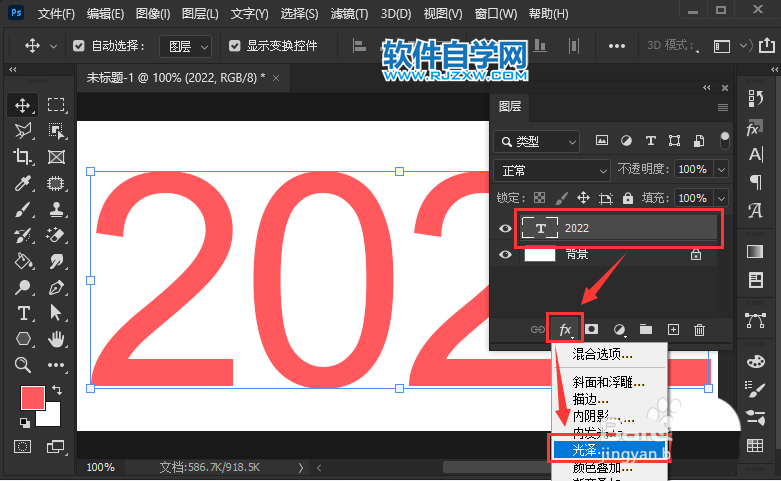Select the Move tool in toolbar
This screenshot has height=481, width=781.
pos(23,105)
